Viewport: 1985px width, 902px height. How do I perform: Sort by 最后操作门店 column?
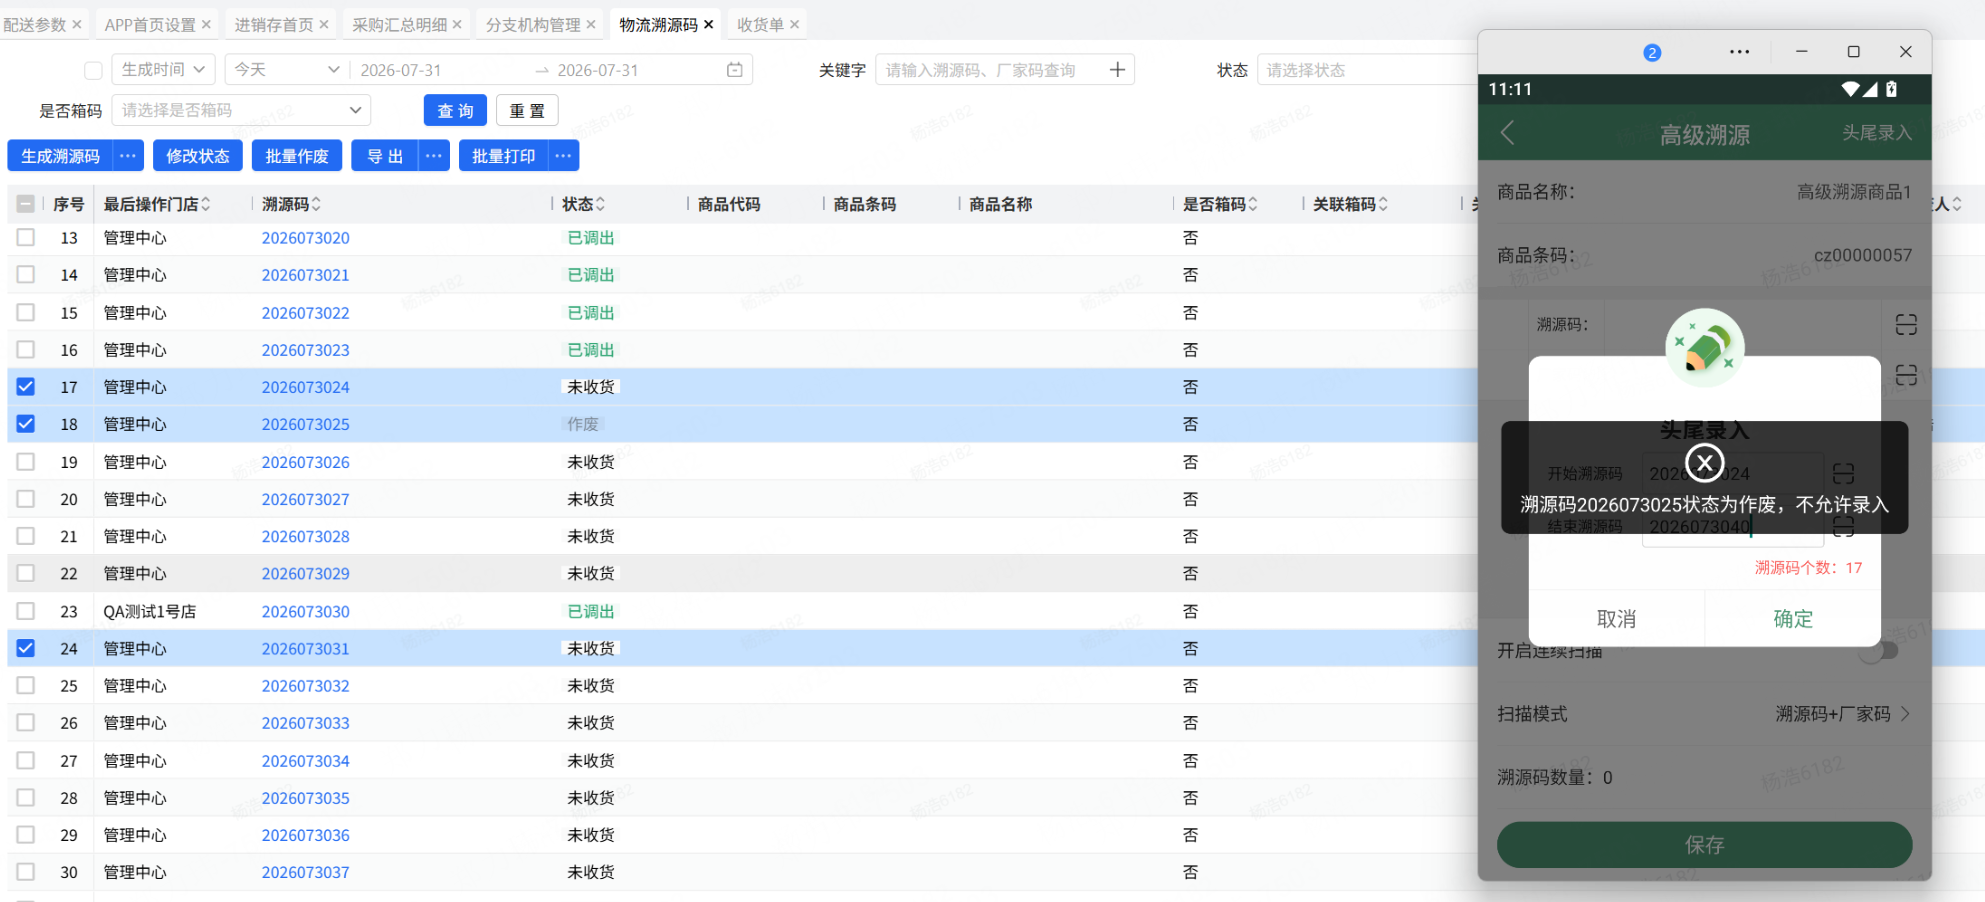(206, 204)
